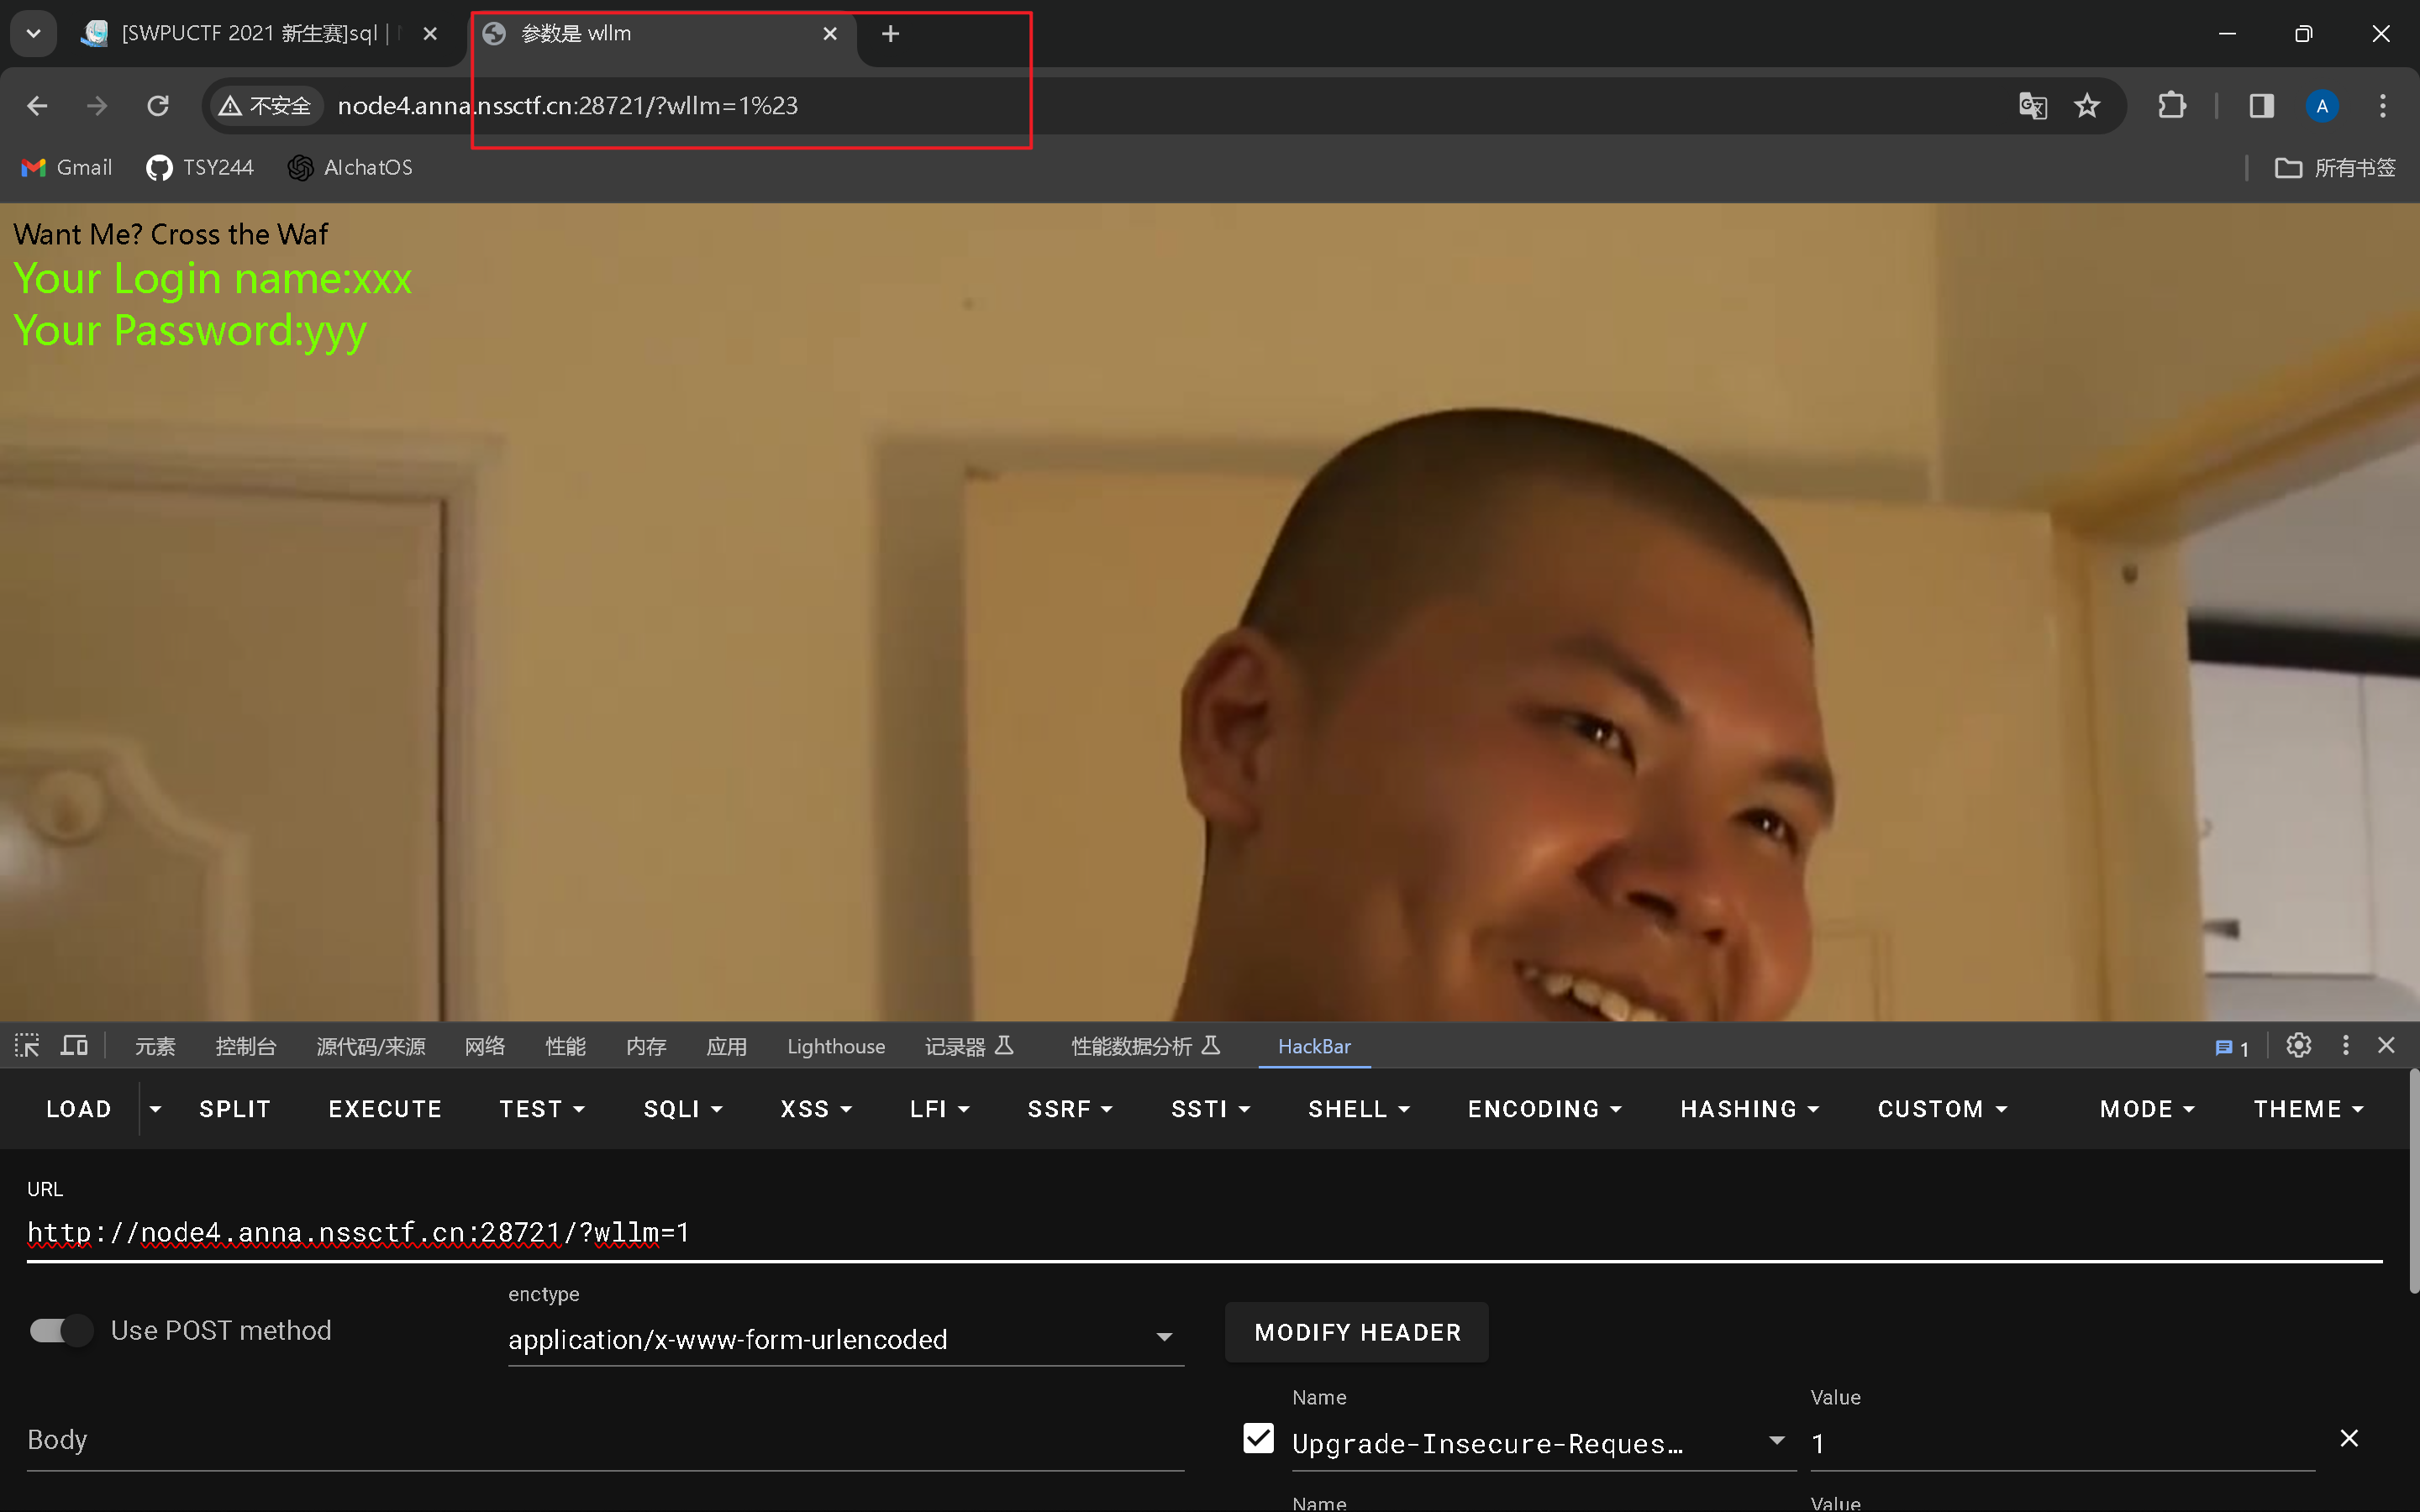Expand the ENCODING menu in HackBar

pyautogui.click(x=1544, y=1109)
